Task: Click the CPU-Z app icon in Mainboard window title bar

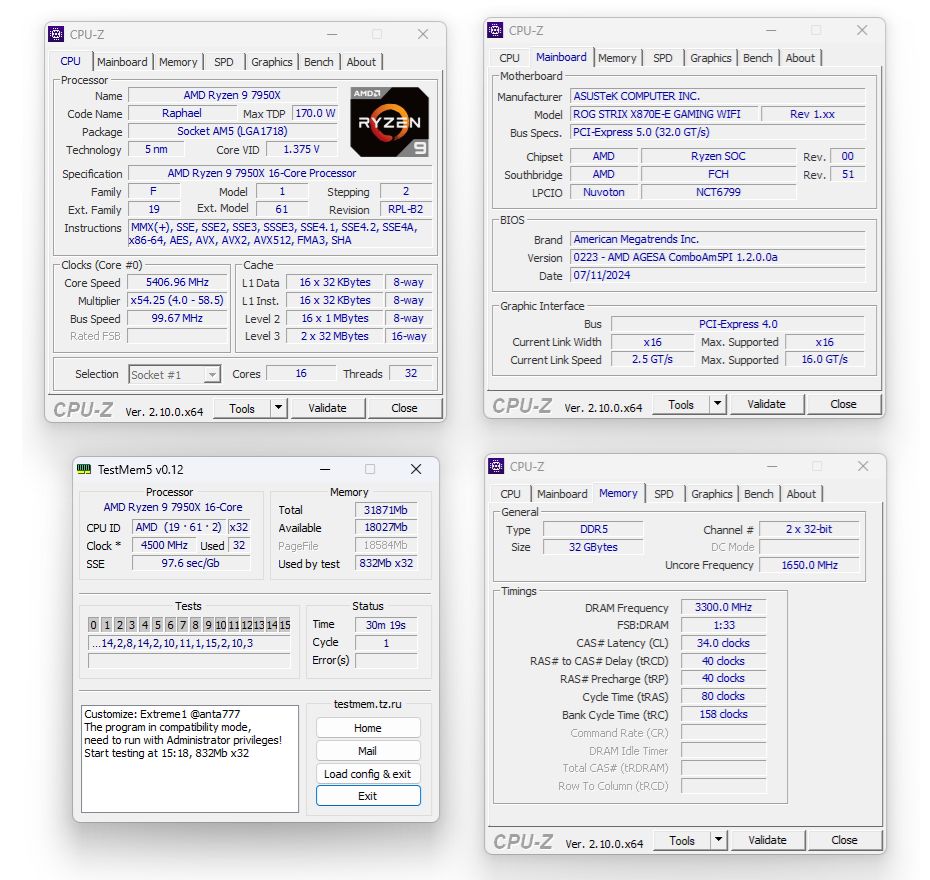Action: (x=495, y=30)
